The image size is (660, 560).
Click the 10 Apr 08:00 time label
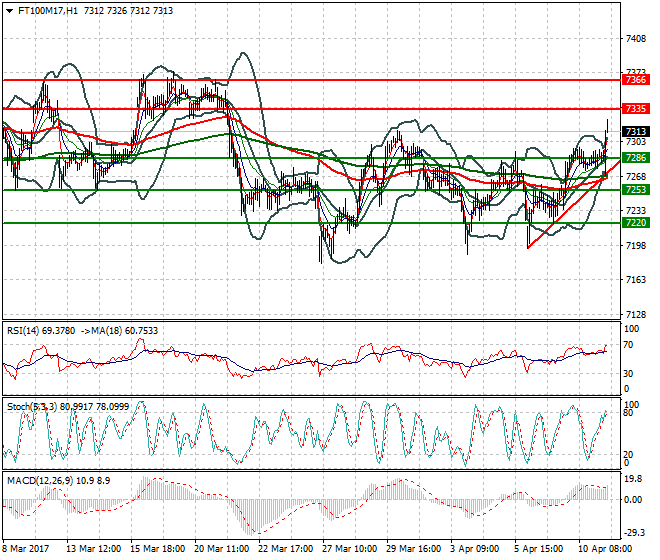coord(605,549)
